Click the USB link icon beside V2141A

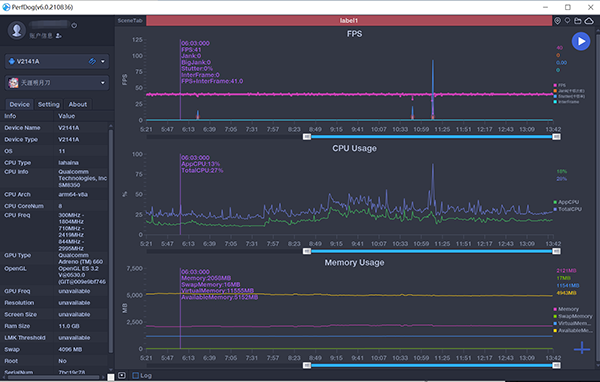pos(92,61)
